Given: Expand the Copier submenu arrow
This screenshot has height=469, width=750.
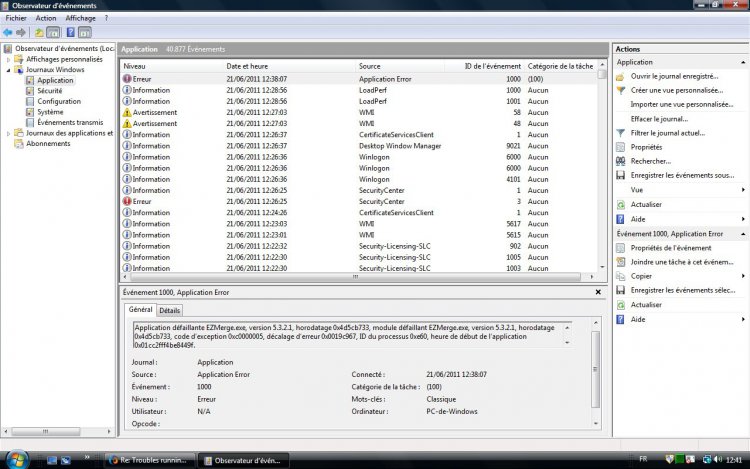Looking at the screenshot, I should tap(743, 276).
